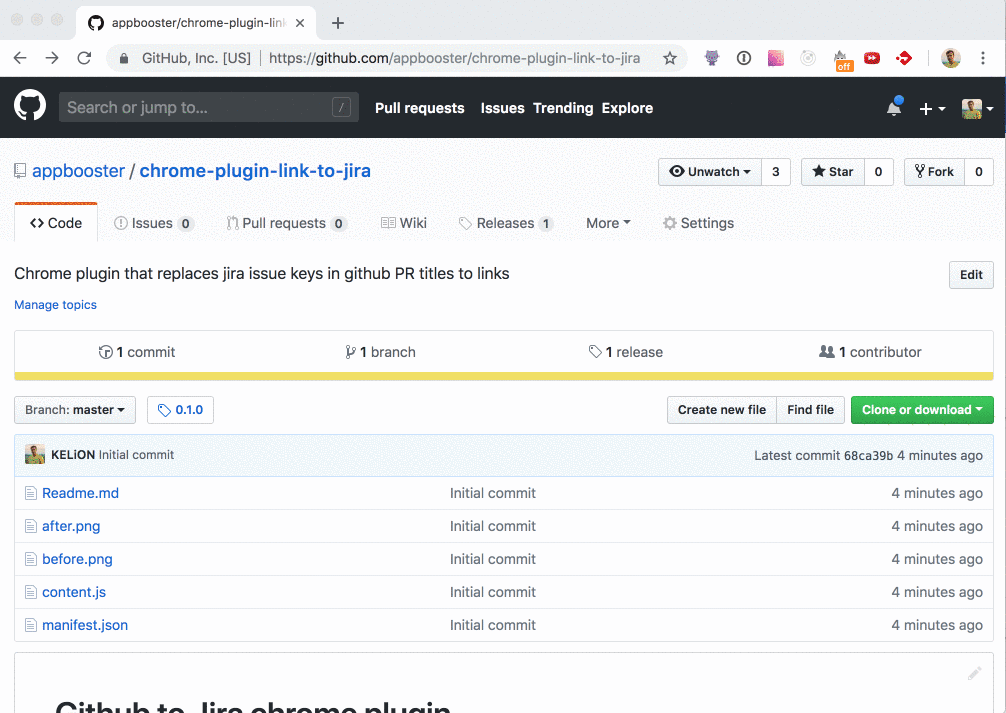Image resolution: width=1006 pixels, height=713 pixels.
Task: Open Trending in top navigation
Action: pyautogui.click(x=563, y=108)
